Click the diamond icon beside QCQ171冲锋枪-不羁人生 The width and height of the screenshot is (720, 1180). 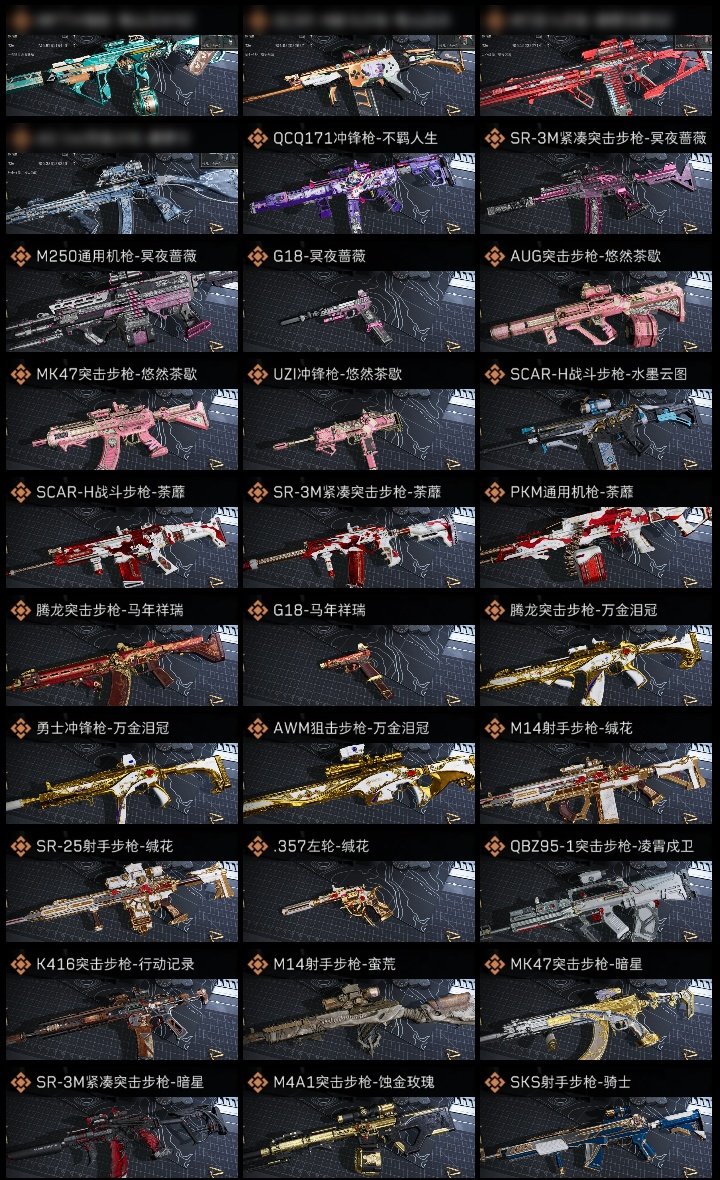(x=257, y=138)
